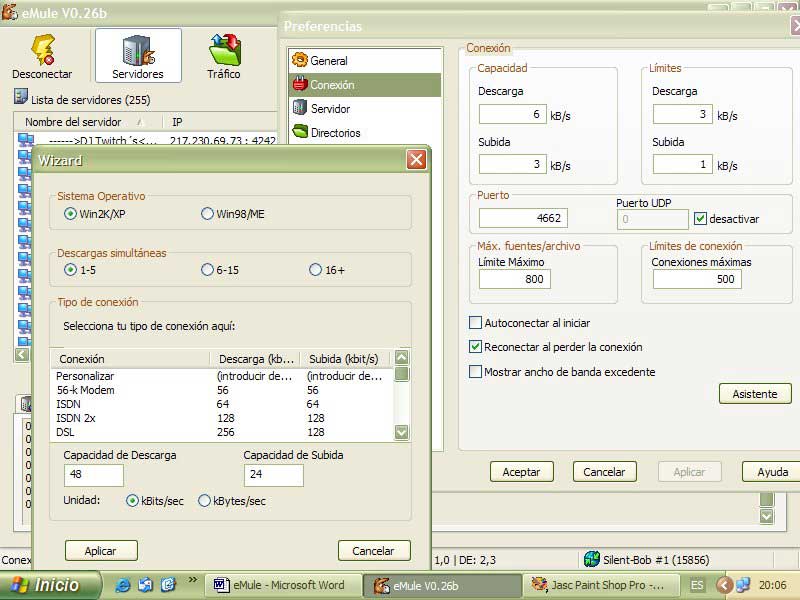Enable Mostrar ancho de banda excedente
This screenshot has height=600, width=800.
pyautogui.click(x=475, y=371)
